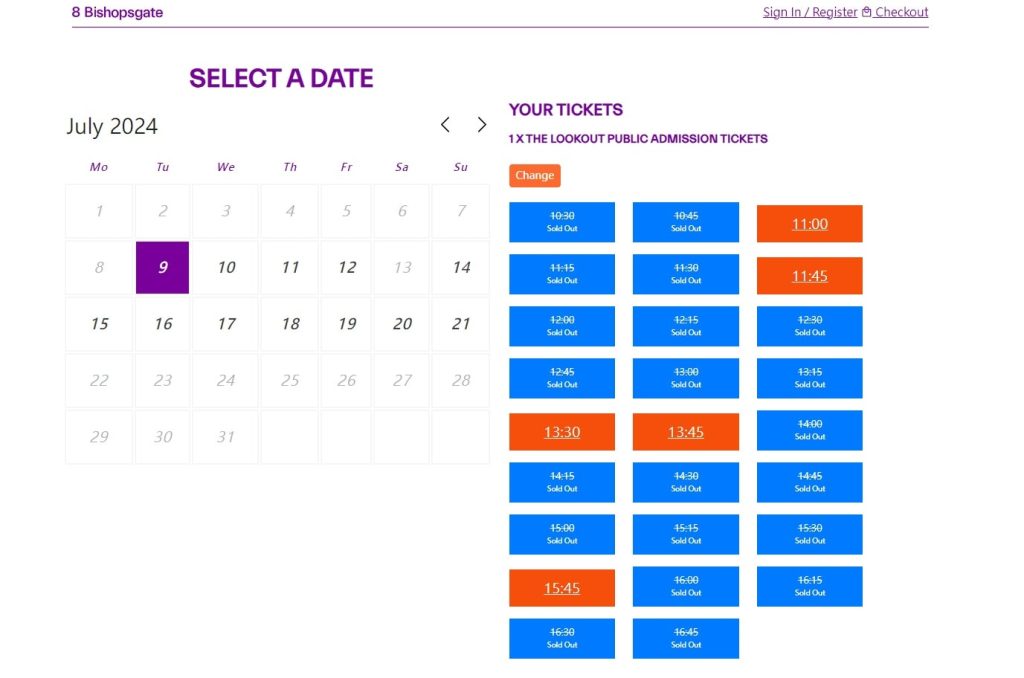Click the 8 Bishopsgate site title
Image resolution: width=1024 pixels, height=678 pixels.
click(x=117, y=13)
